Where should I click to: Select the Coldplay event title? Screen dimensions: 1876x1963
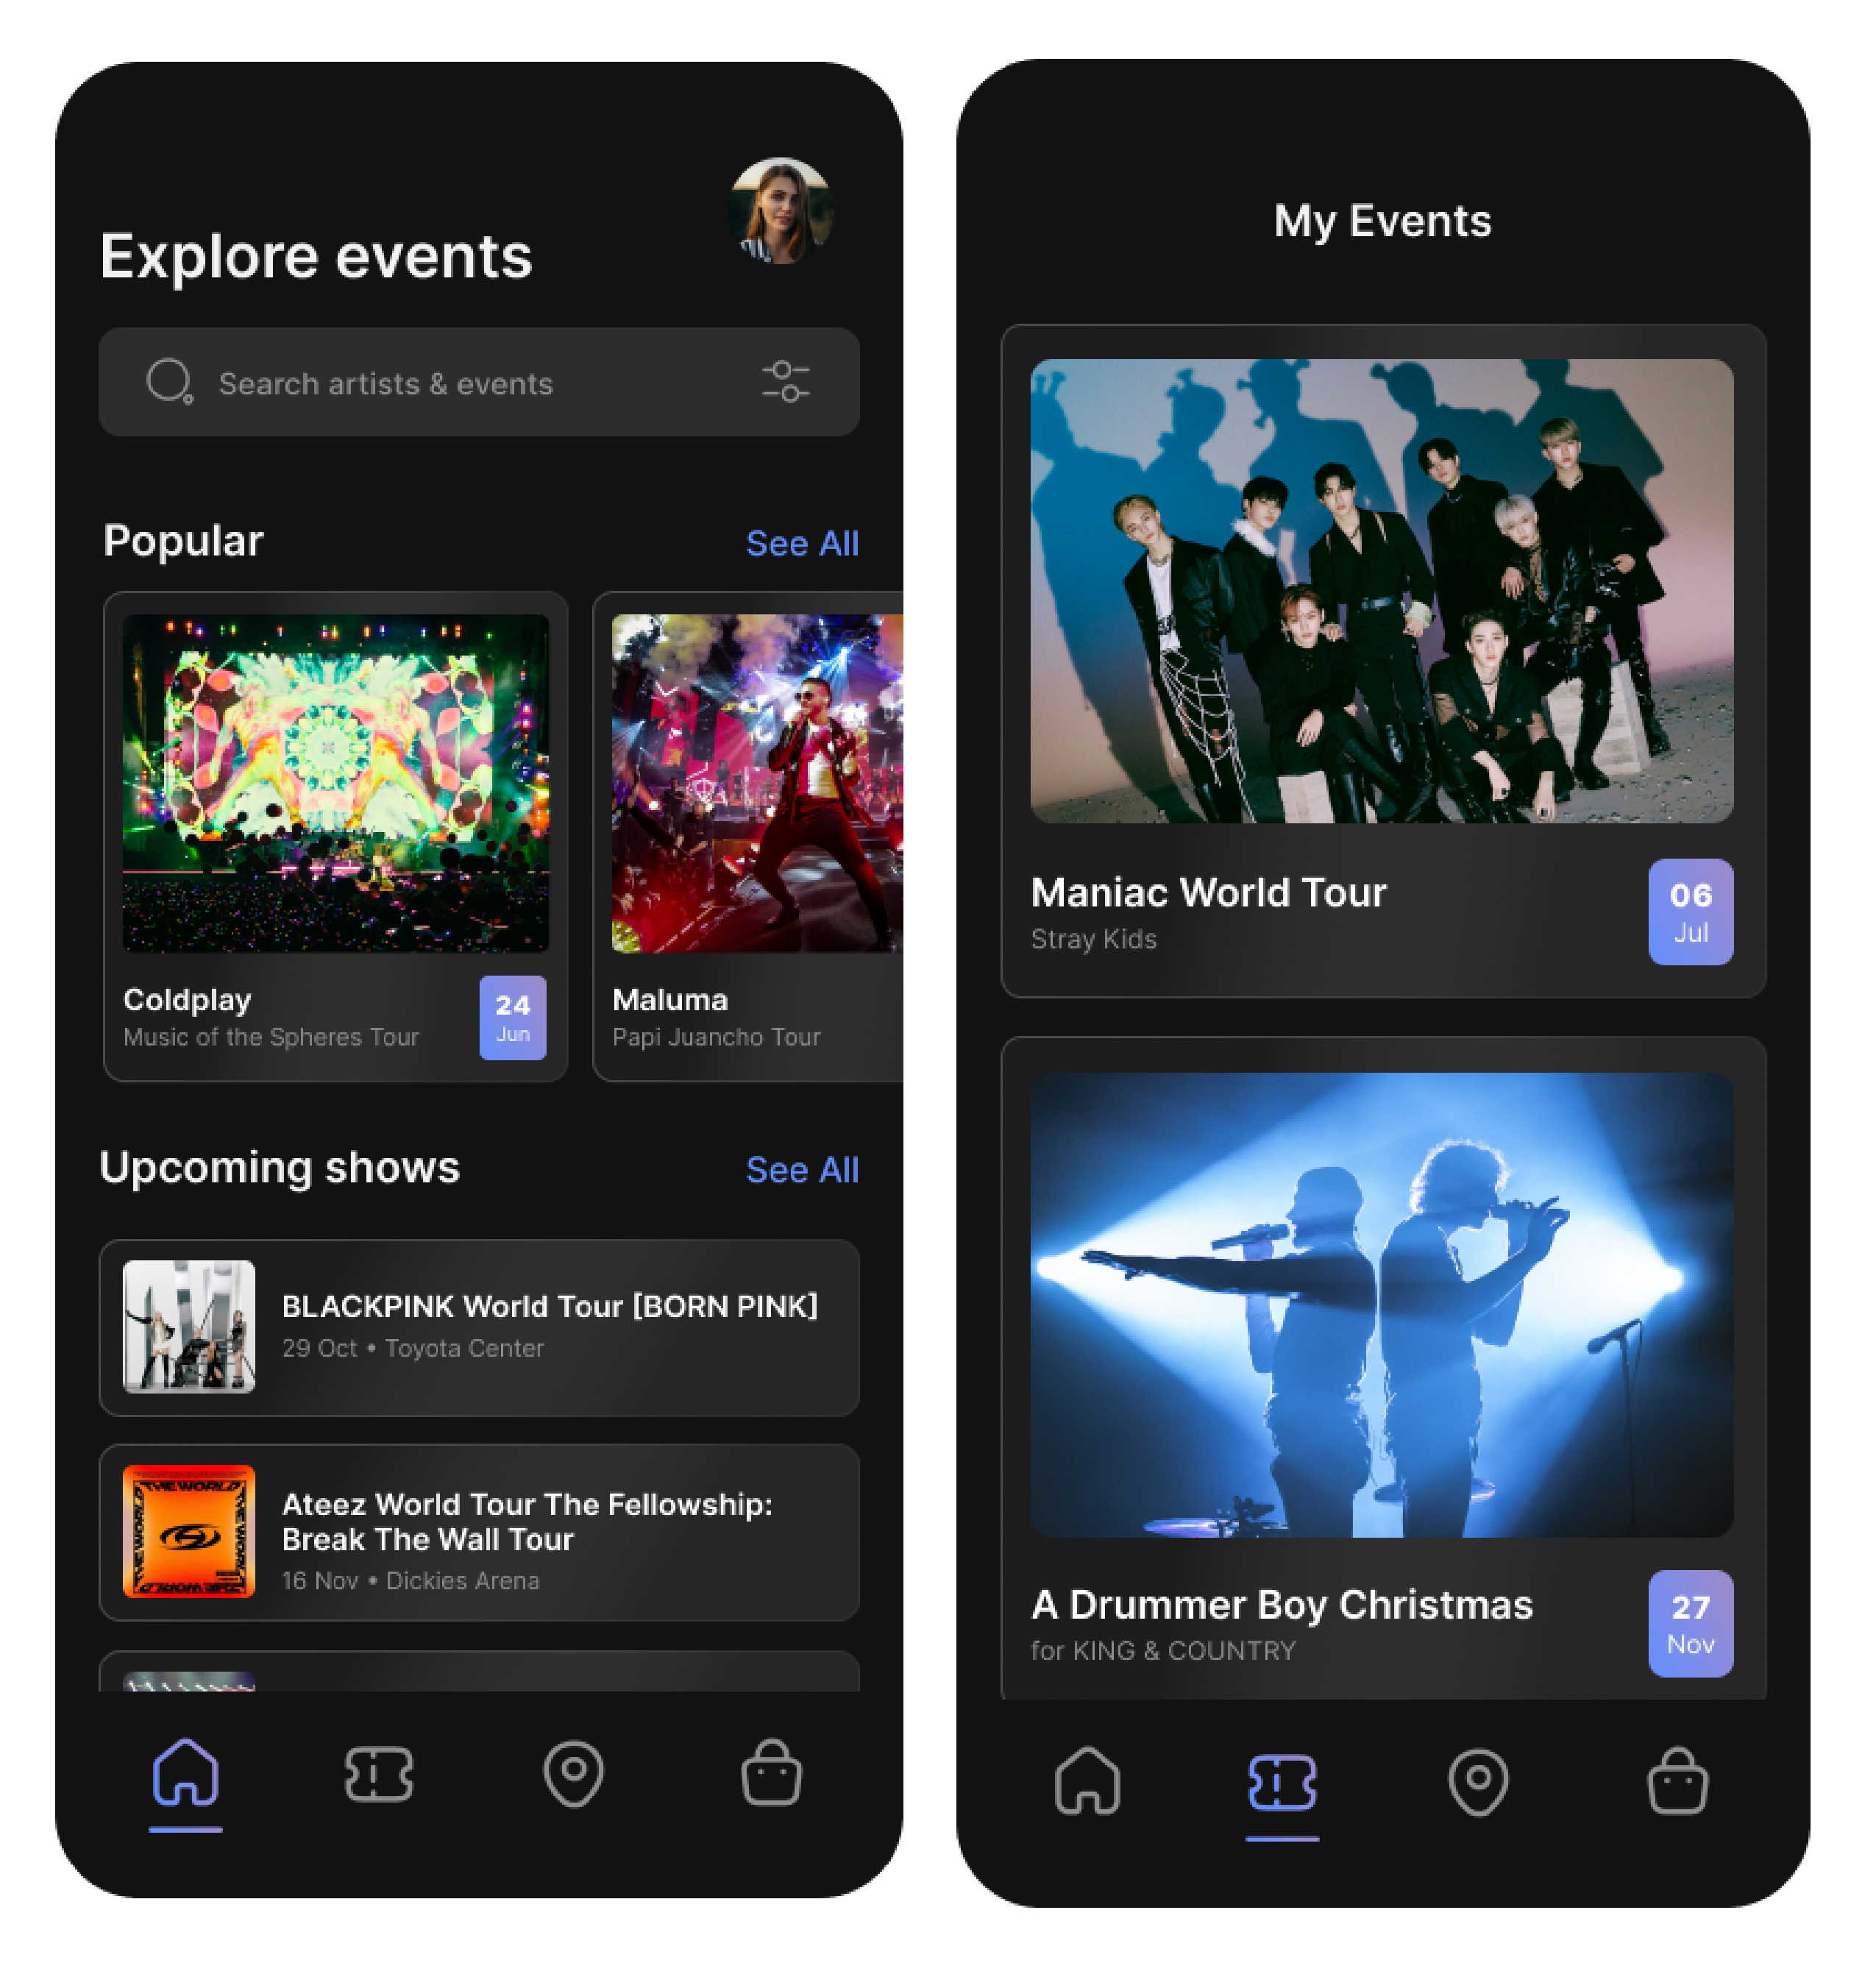pyautogui.click(x=187, y=1000)
